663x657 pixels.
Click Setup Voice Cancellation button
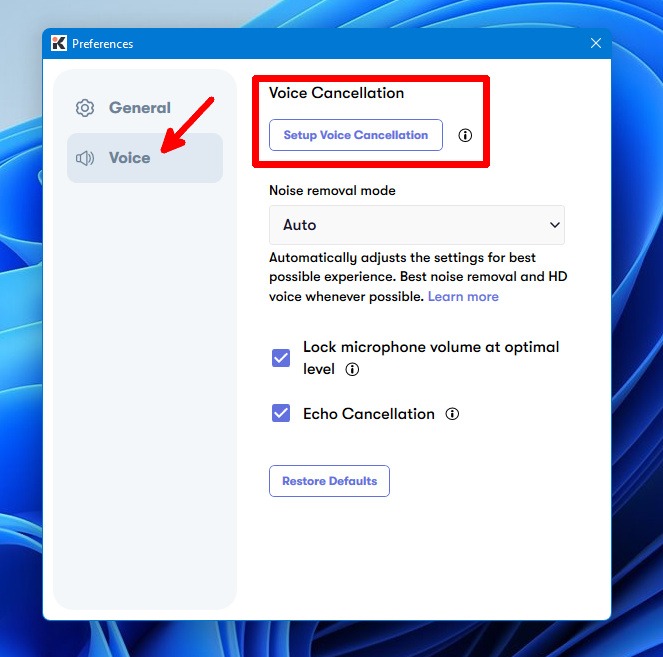coord(356,135)
